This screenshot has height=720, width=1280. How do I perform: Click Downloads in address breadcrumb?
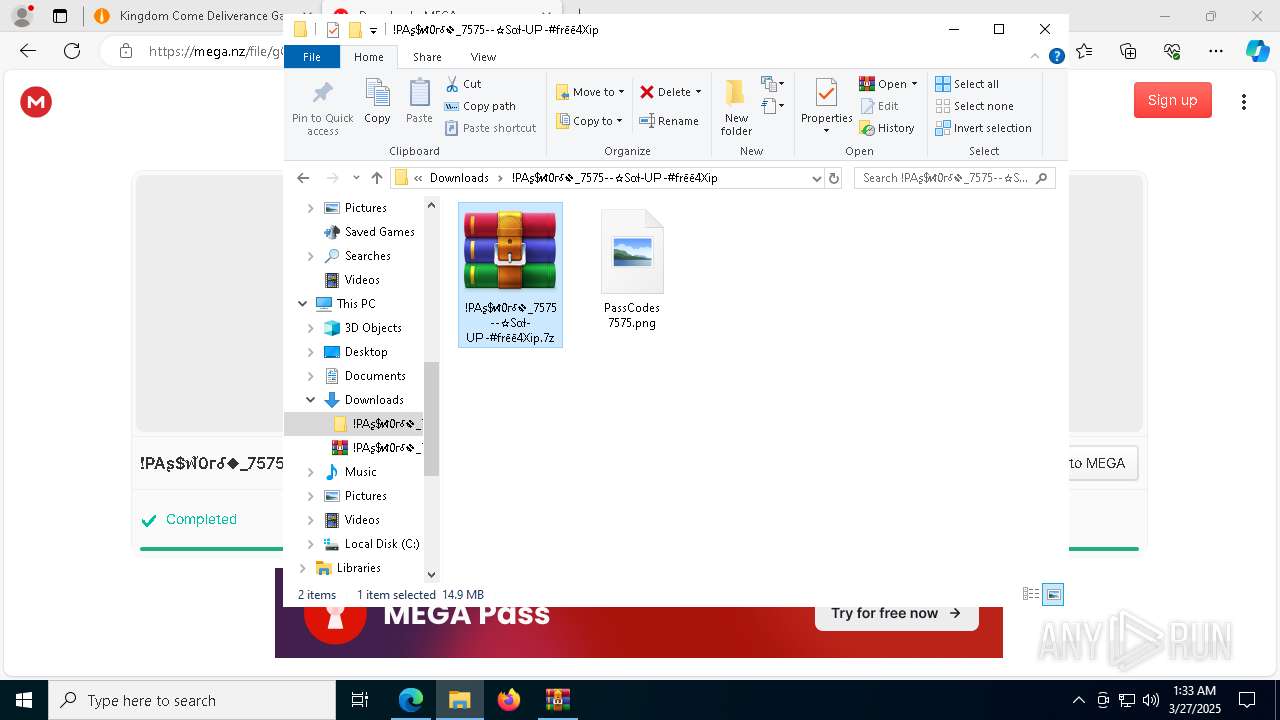(x=459, y=178)
